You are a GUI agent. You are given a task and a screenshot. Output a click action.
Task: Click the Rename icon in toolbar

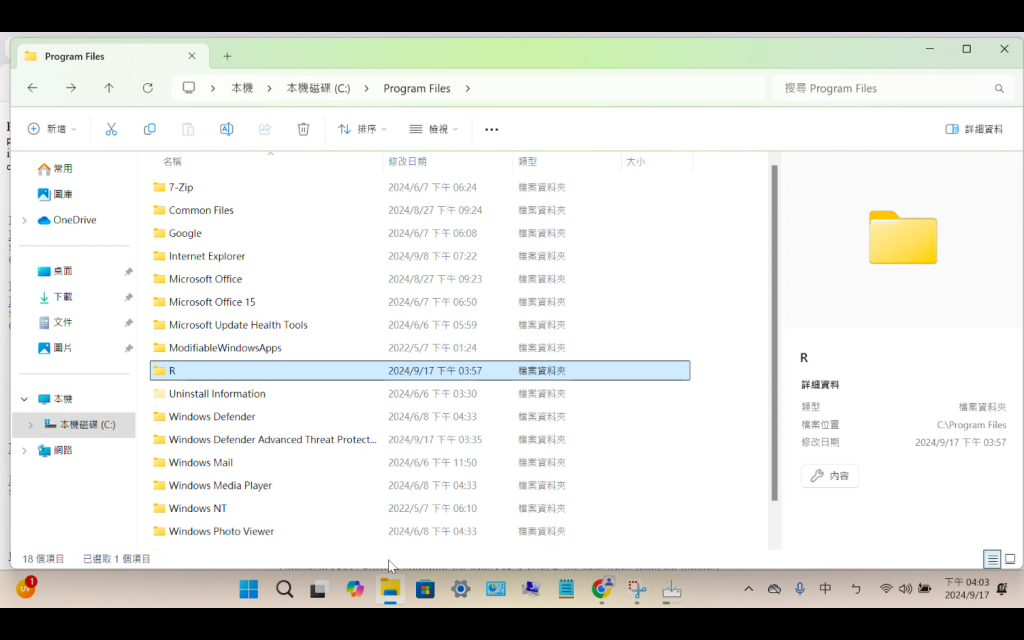(x=227, y=129)
